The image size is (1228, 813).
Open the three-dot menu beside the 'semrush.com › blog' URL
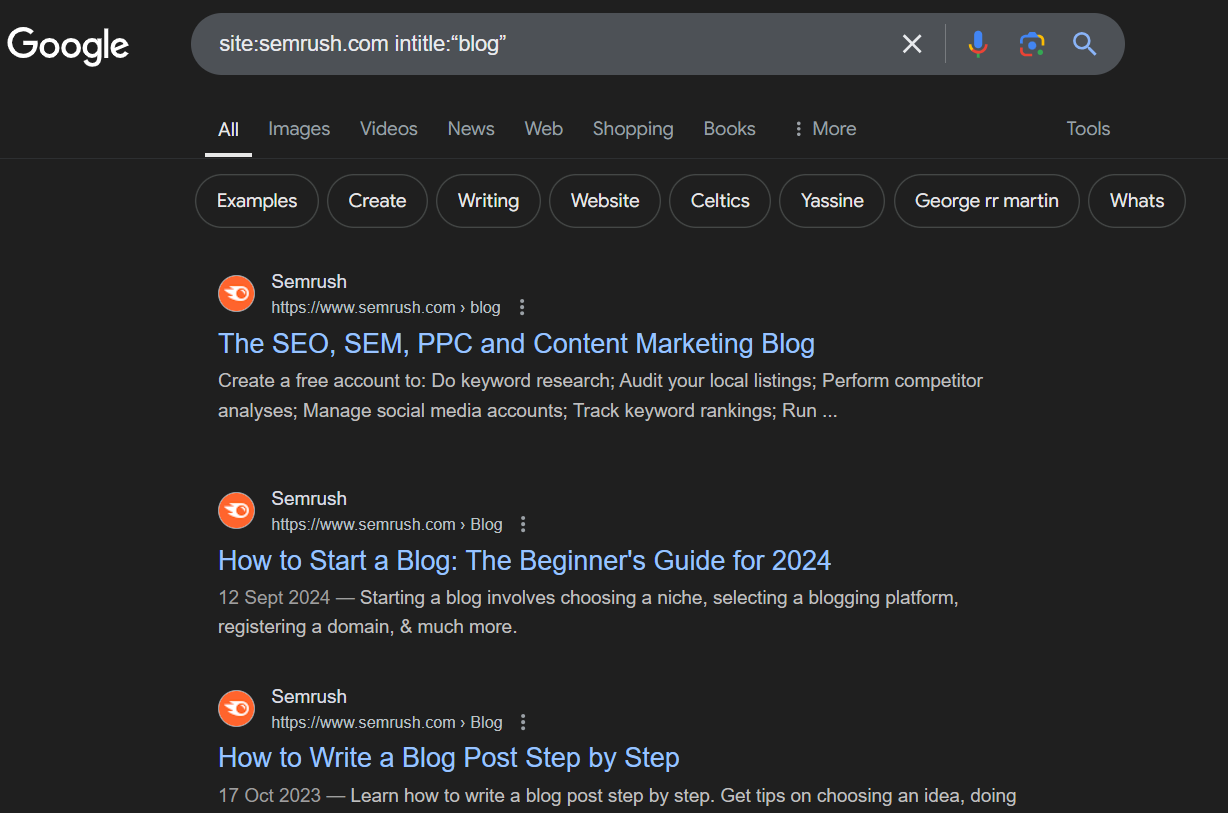[x=522, y=308]
